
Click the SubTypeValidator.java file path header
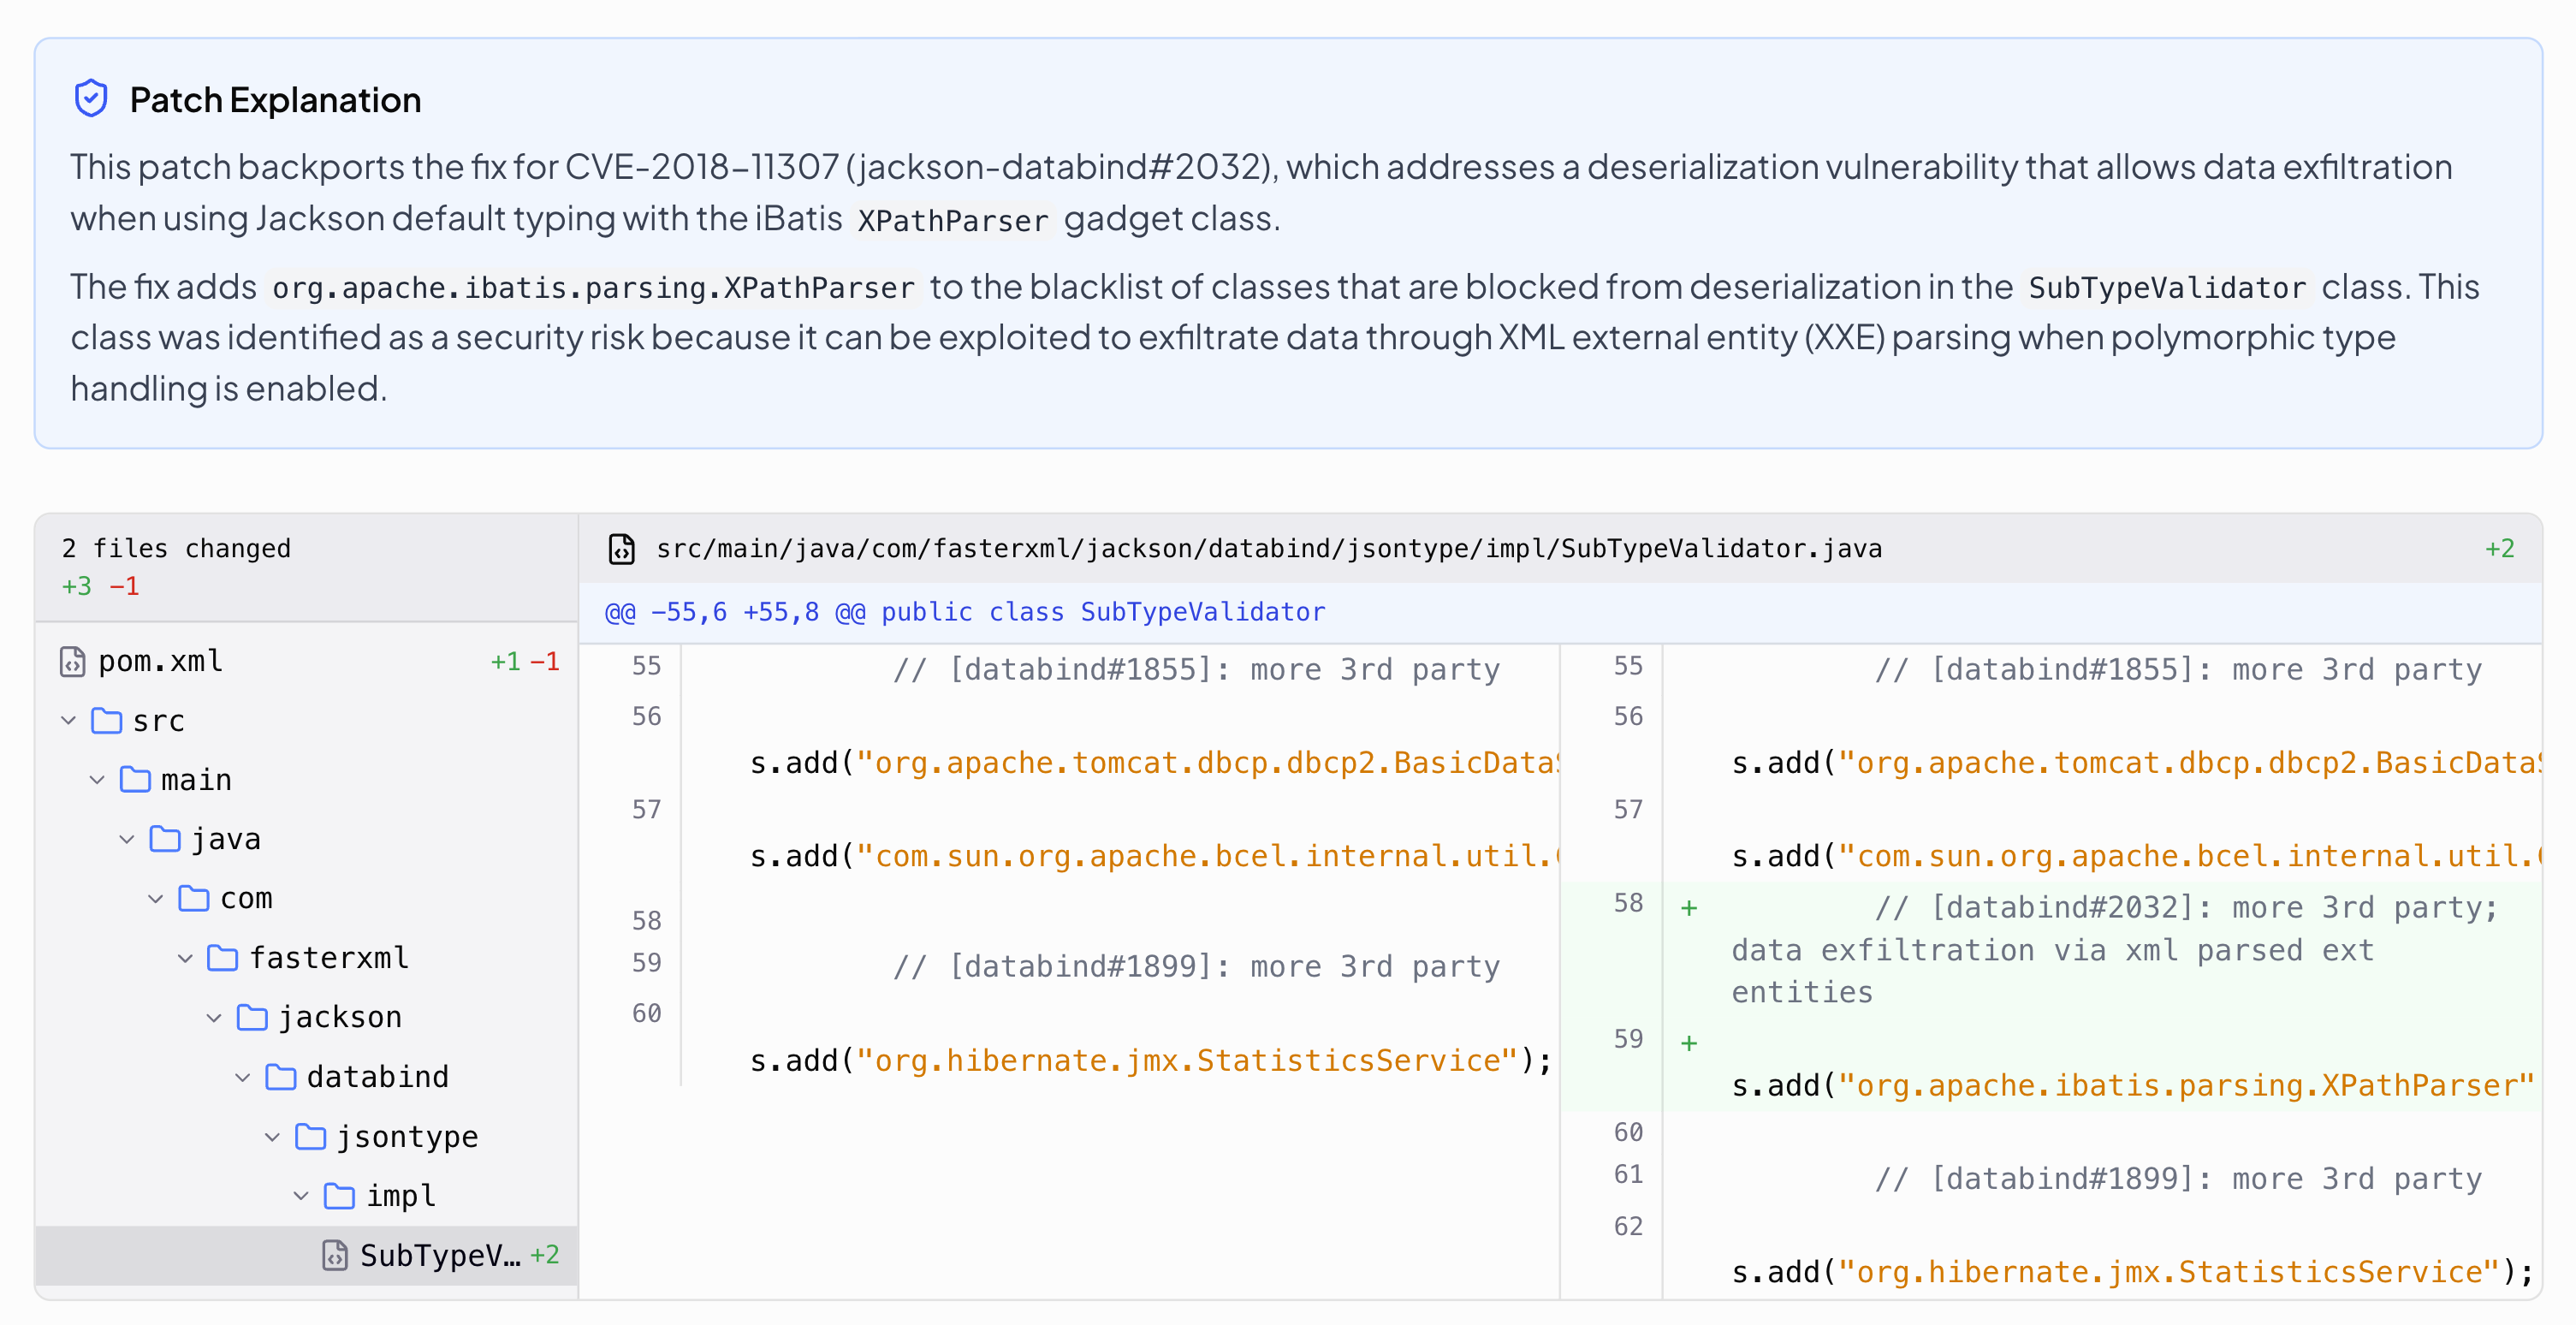coord(1268,549)
